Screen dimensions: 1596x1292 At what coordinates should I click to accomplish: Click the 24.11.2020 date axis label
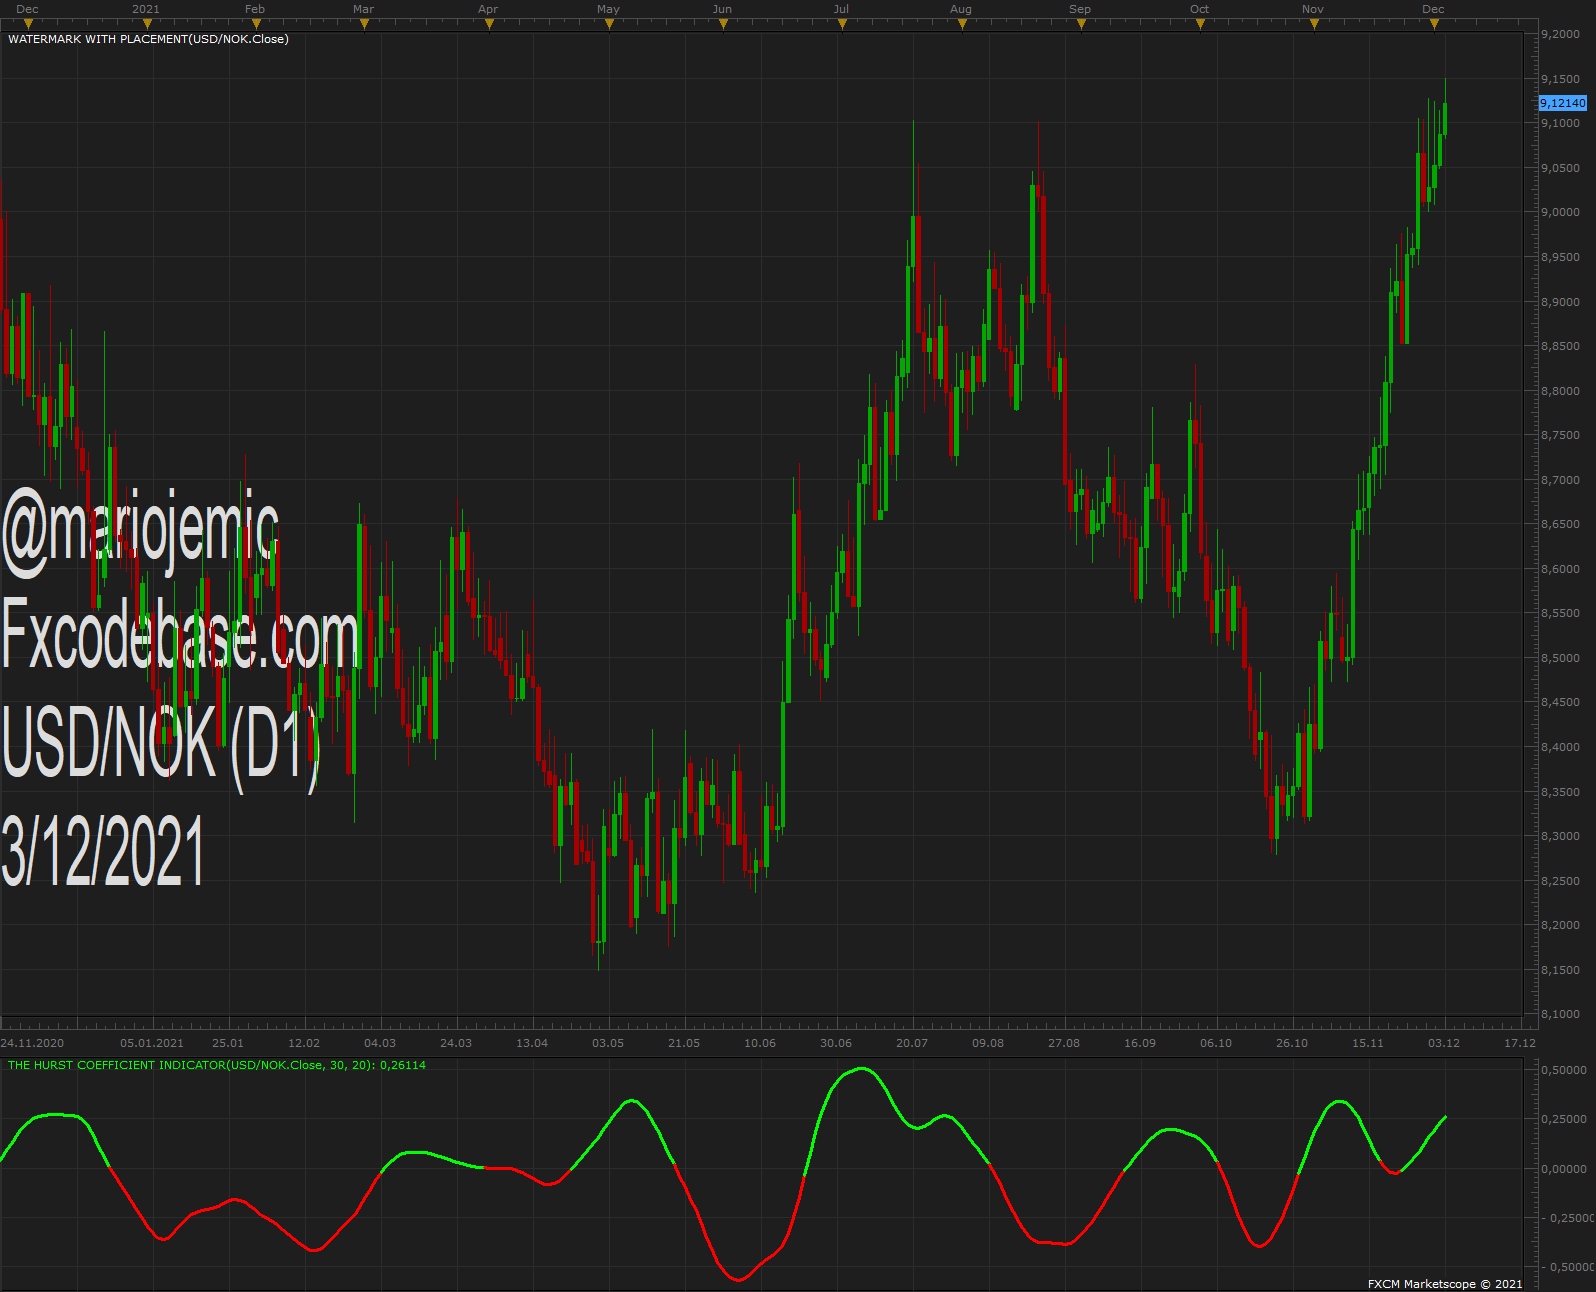click(x=32, y=1043)
